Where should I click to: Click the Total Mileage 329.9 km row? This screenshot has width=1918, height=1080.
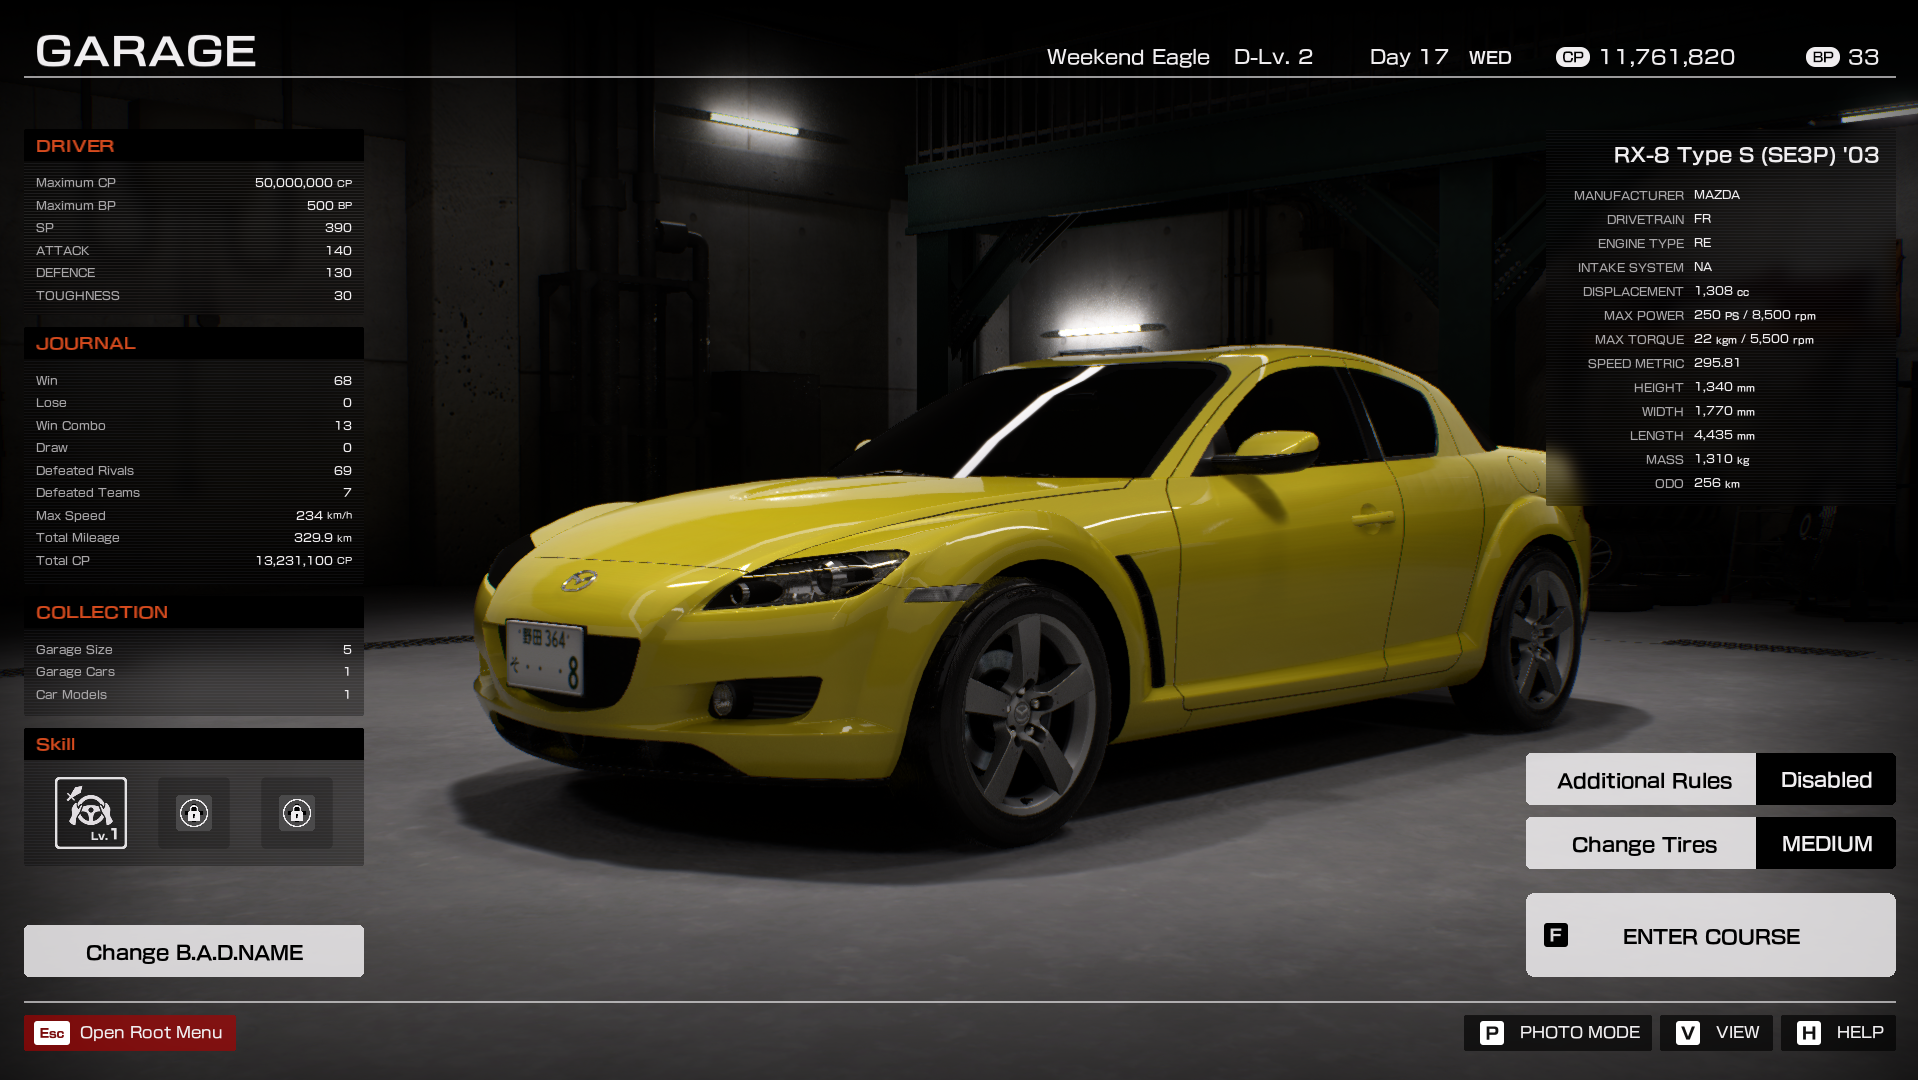coord(194,538)
